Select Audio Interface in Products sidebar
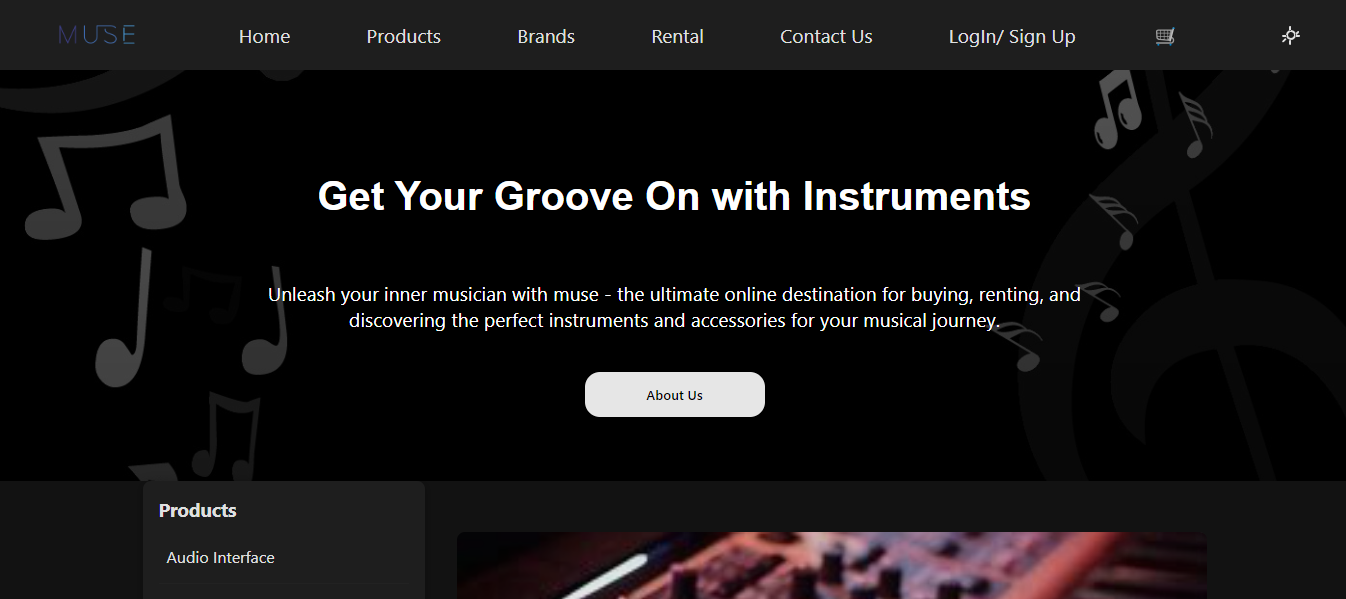This screenshot has width=1346, height=599. point(220,558)
